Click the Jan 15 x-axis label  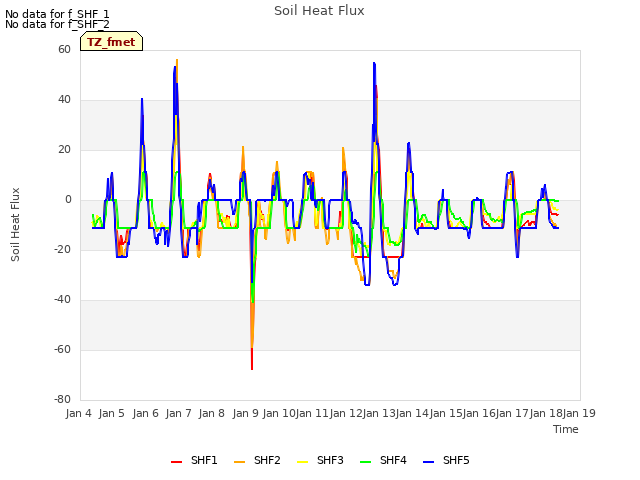446,413
